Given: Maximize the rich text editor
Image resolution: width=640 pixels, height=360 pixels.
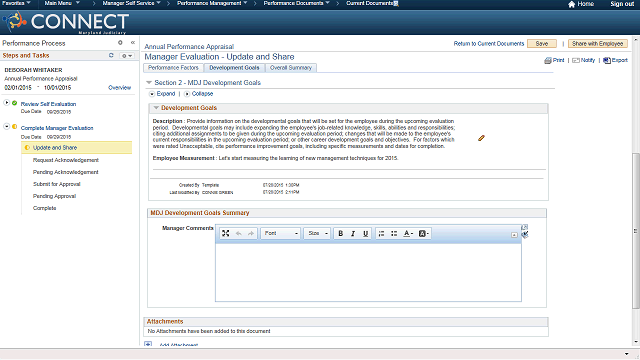Looking at the screenshot, I should [225, 233].
